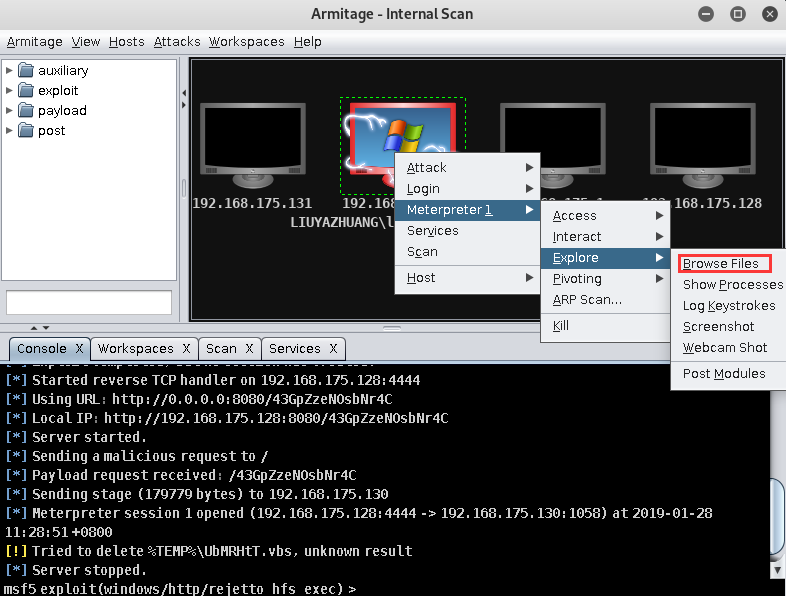Open the Hosts menu
Viewport: 786px width, 596px height.
click(126, 42)
